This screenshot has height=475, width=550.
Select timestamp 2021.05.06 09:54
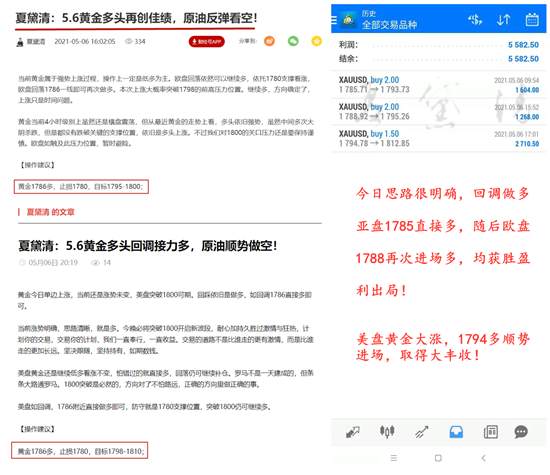pos(516,80)
